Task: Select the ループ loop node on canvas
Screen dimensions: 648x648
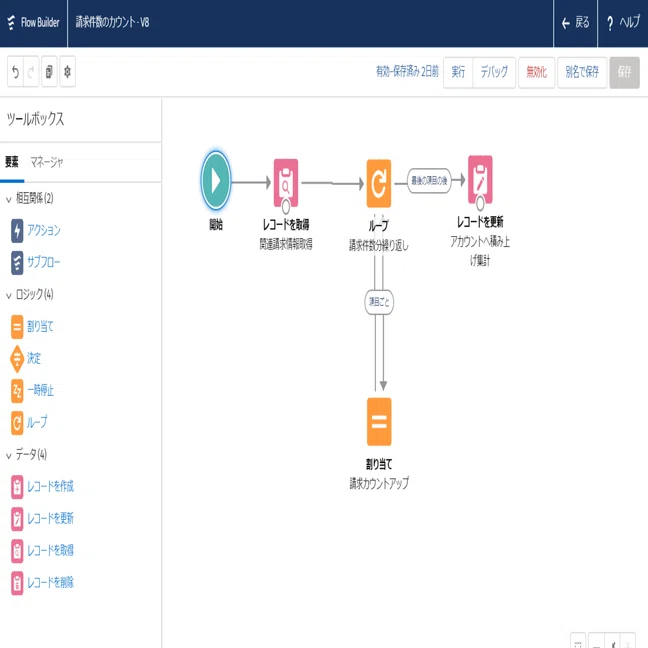Action: tap(379, 183)
